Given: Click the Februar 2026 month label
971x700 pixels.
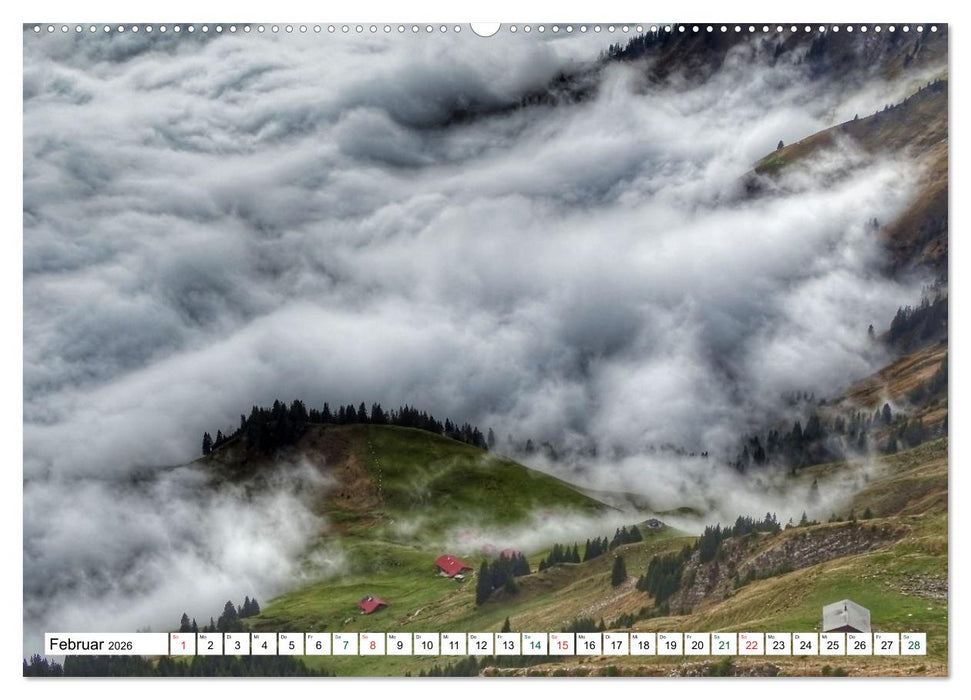Looking at the screenshot, I should (91, 645).
